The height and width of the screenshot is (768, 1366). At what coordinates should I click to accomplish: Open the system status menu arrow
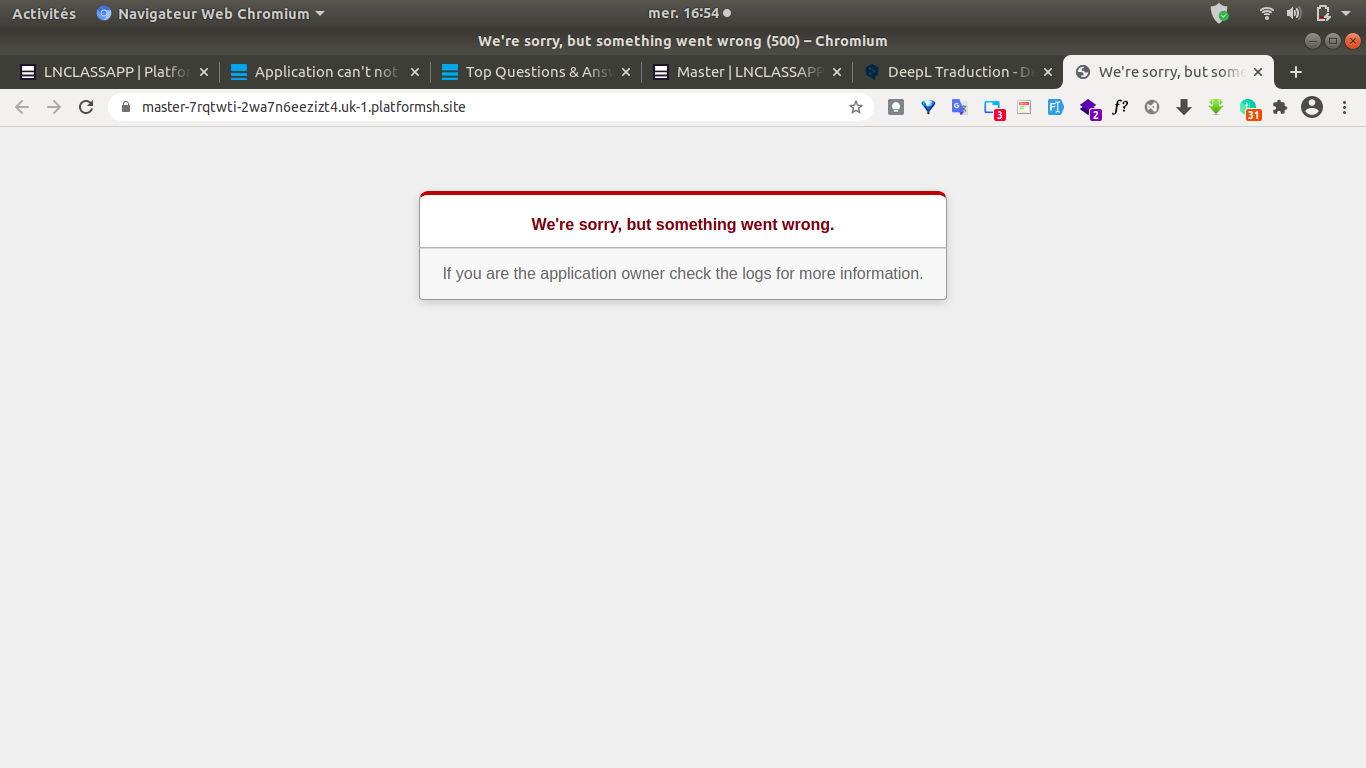[x=1346, y=14]
